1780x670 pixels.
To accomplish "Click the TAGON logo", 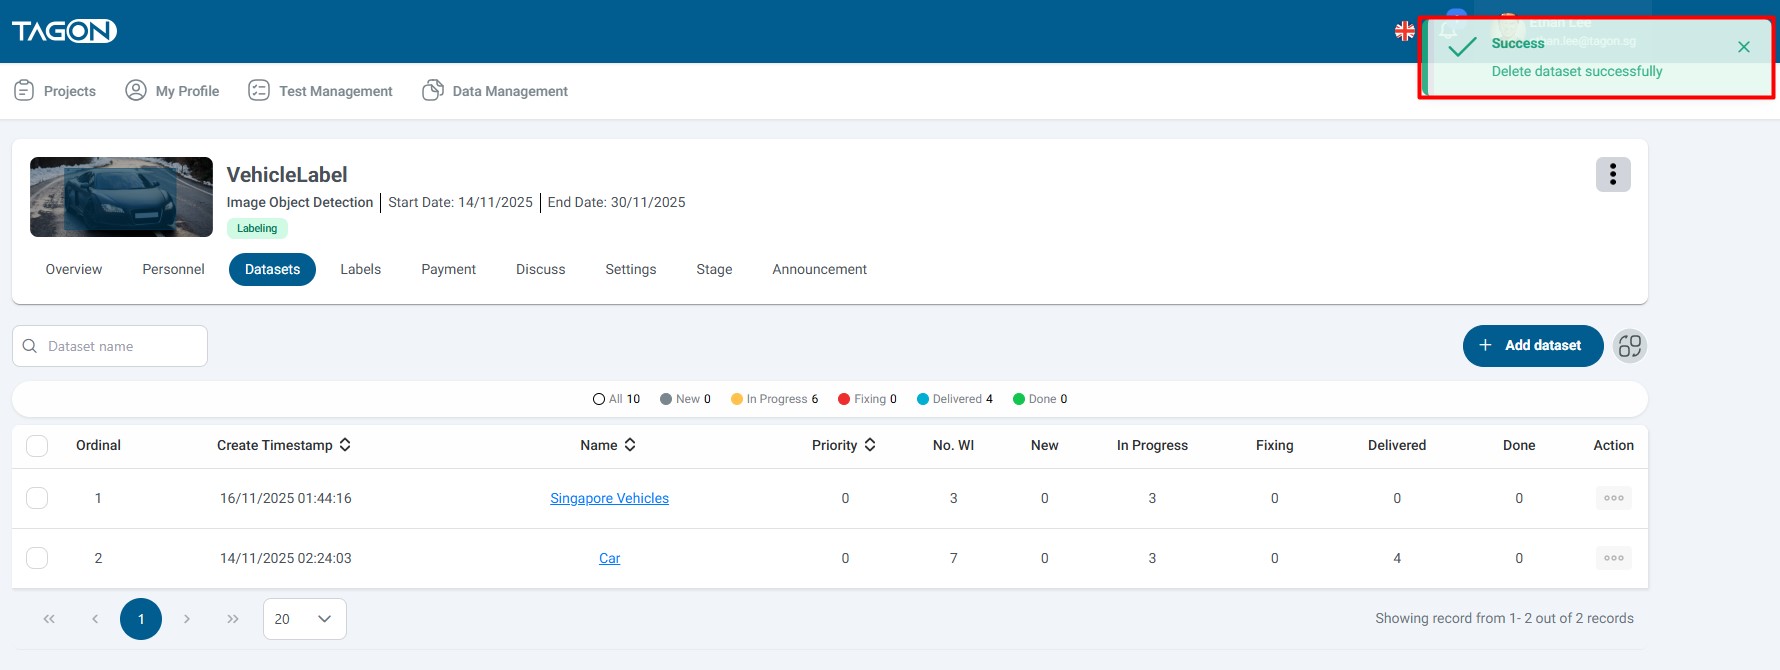I will pyautogui.click(x=64, y=31).
